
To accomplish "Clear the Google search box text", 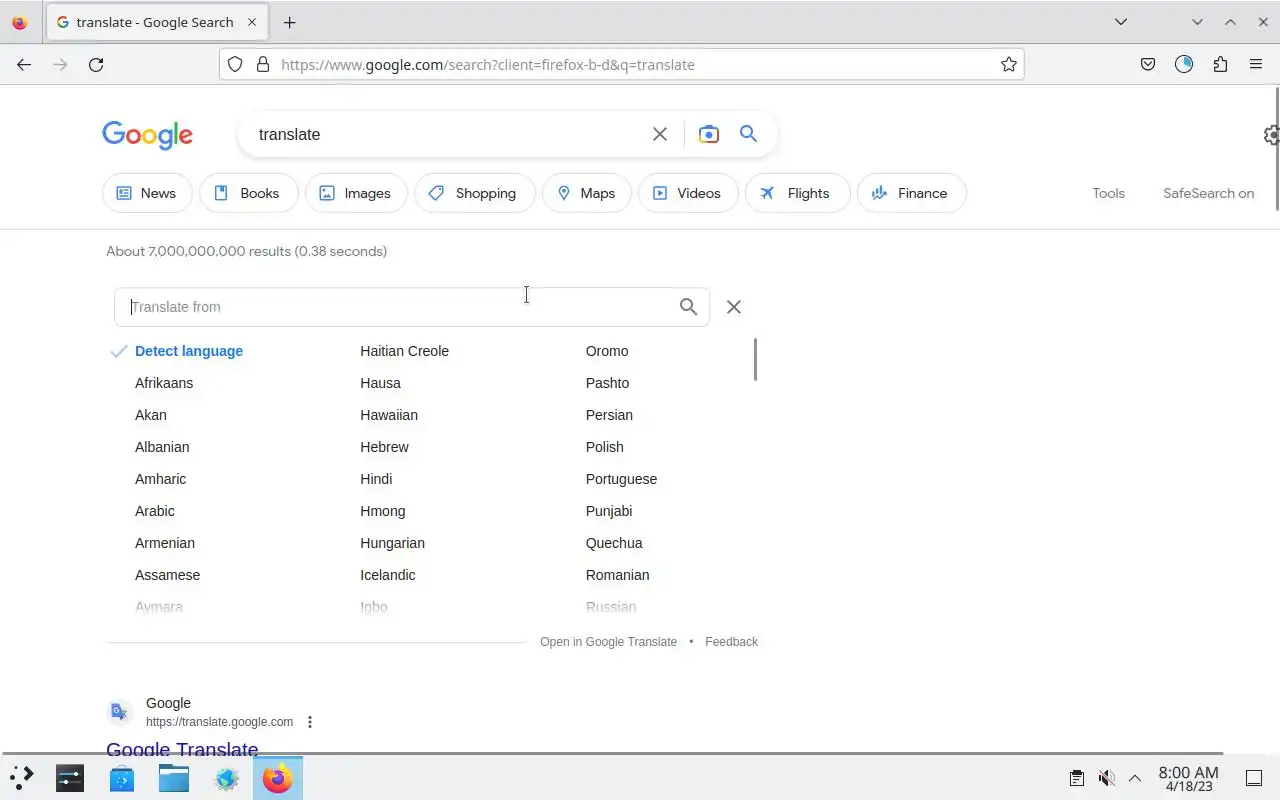I will coord(660,134).
